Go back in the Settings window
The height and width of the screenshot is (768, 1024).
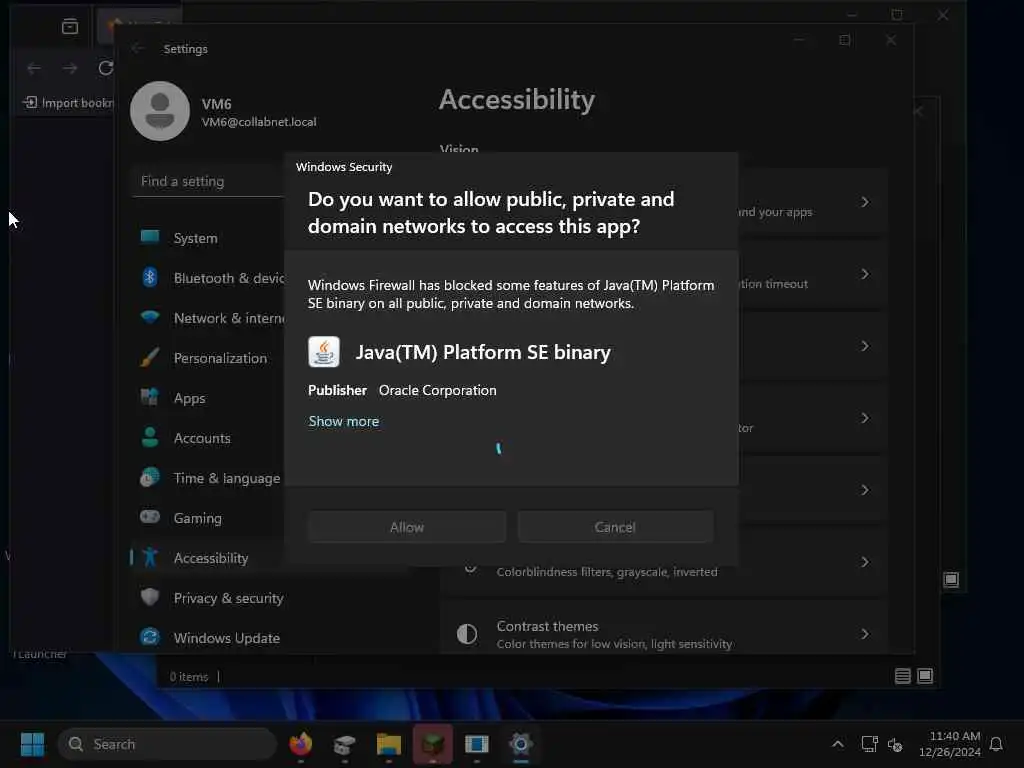pyautogui.click(x=137, y=48)
